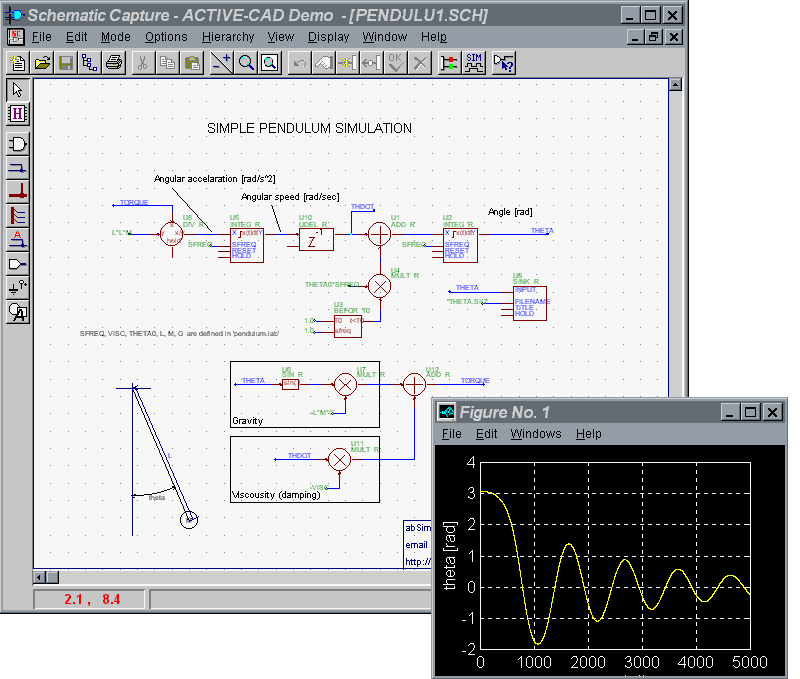Choose the AND gate symbol tool
800x679 pixels.
point(17,144)
